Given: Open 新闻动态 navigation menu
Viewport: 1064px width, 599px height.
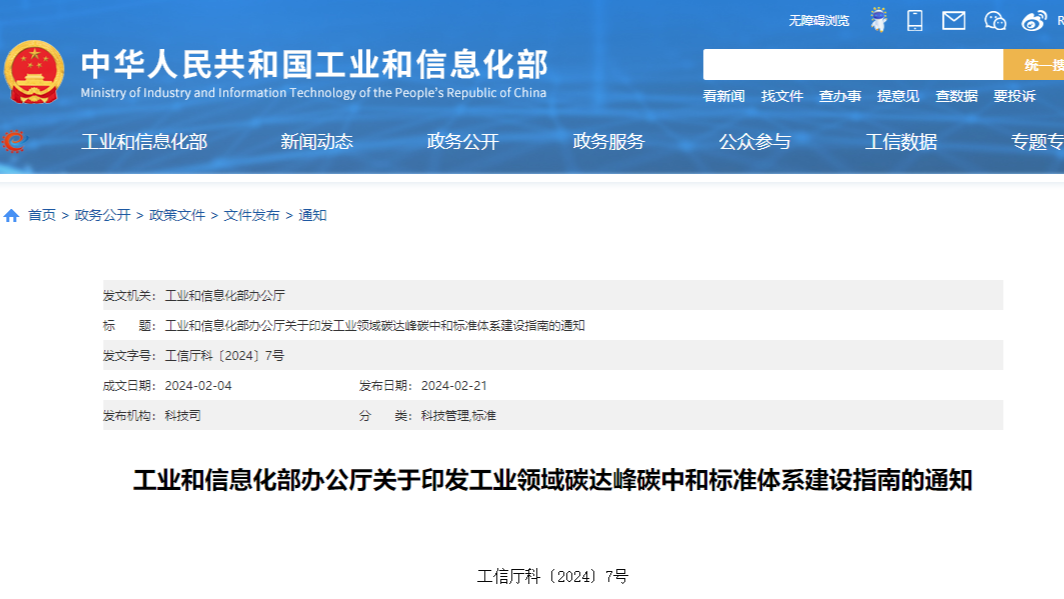Looking at the screenshot, I should click(x=317, y=142).
